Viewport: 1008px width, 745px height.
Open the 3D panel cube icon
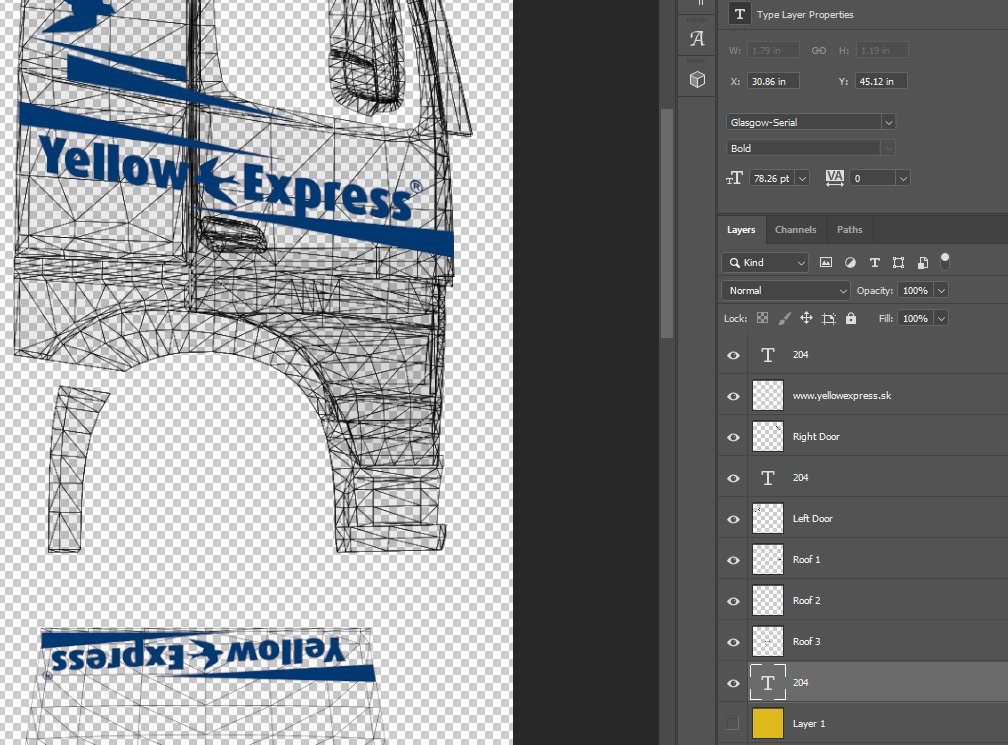pos(697,80)
